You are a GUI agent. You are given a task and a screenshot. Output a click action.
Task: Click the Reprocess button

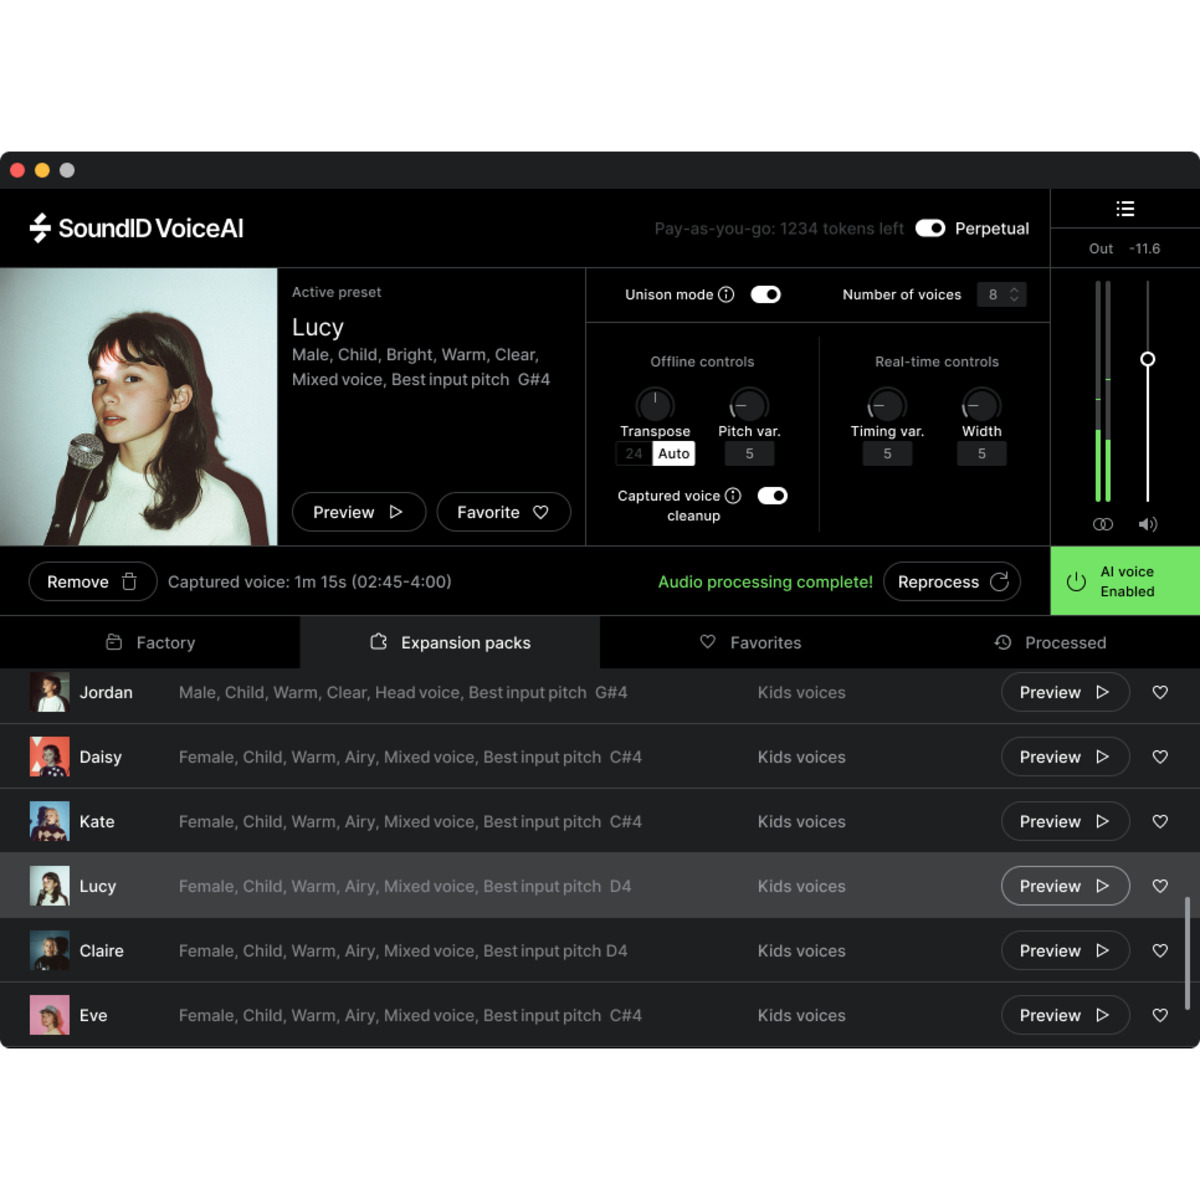(952, 581)
